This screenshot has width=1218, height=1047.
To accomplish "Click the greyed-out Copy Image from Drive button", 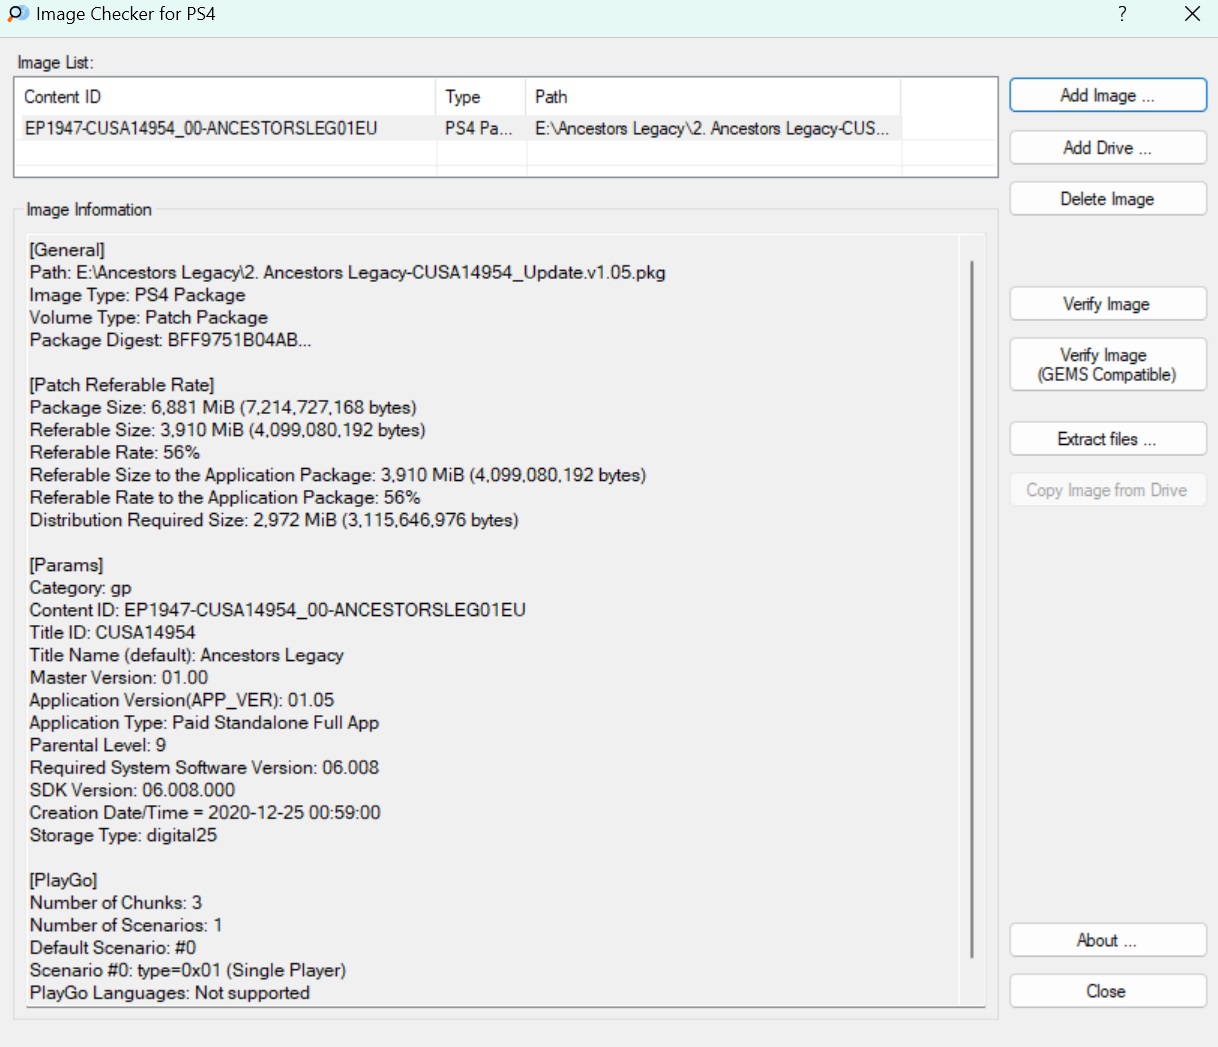I will tap(1107, 490).
